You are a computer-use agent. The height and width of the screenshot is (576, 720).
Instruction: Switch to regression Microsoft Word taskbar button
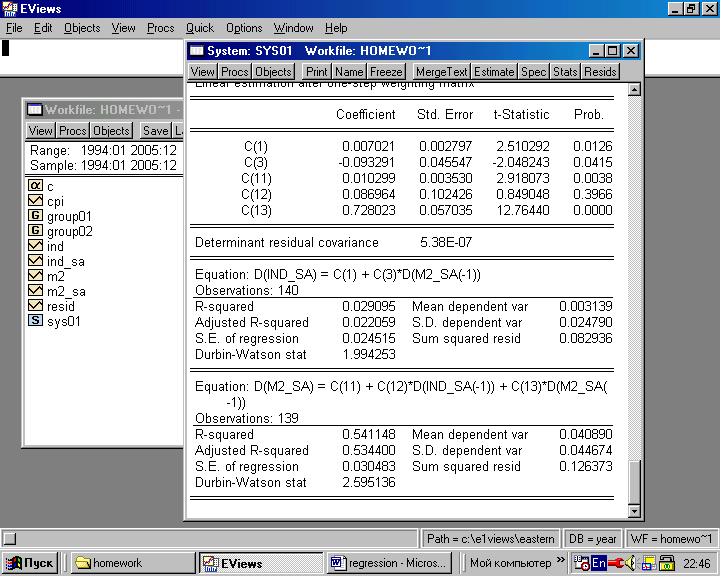(x=389, y=563)
